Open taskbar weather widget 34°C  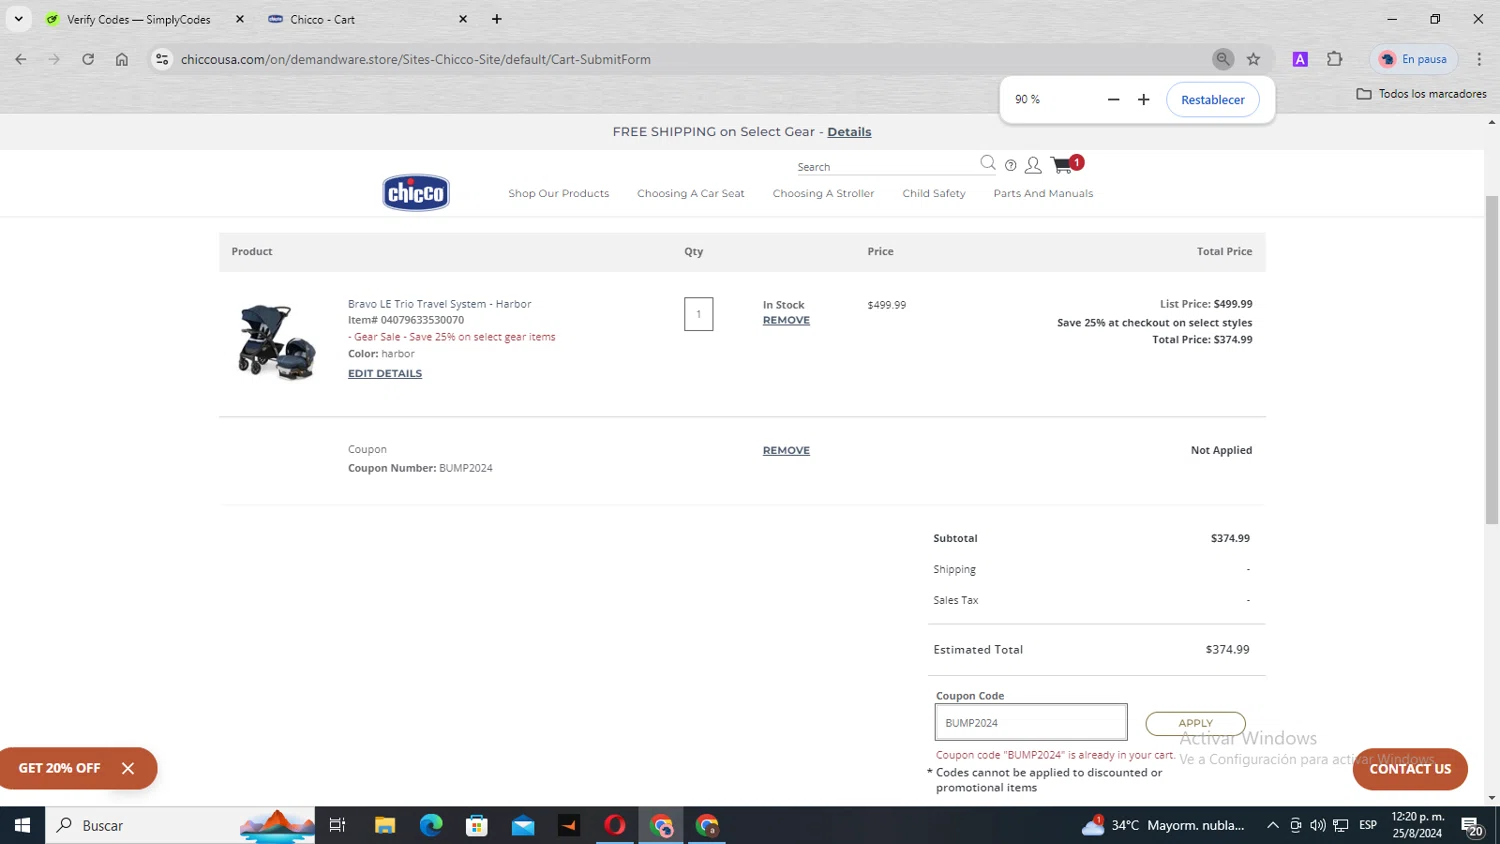click(x=1163, y=825)
